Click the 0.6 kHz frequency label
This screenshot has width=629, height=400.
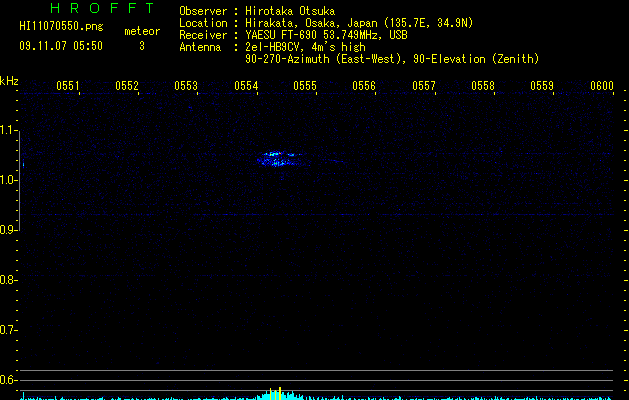point(8,380)
